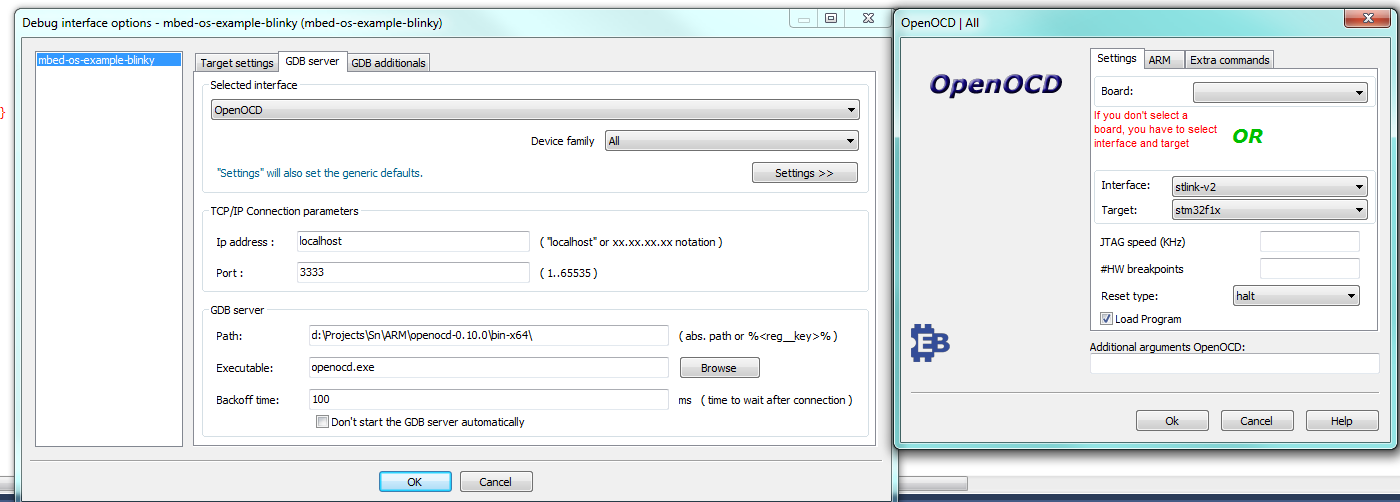Click the Browse button
Screen dimensions: 1400x502
pos(718,368)
